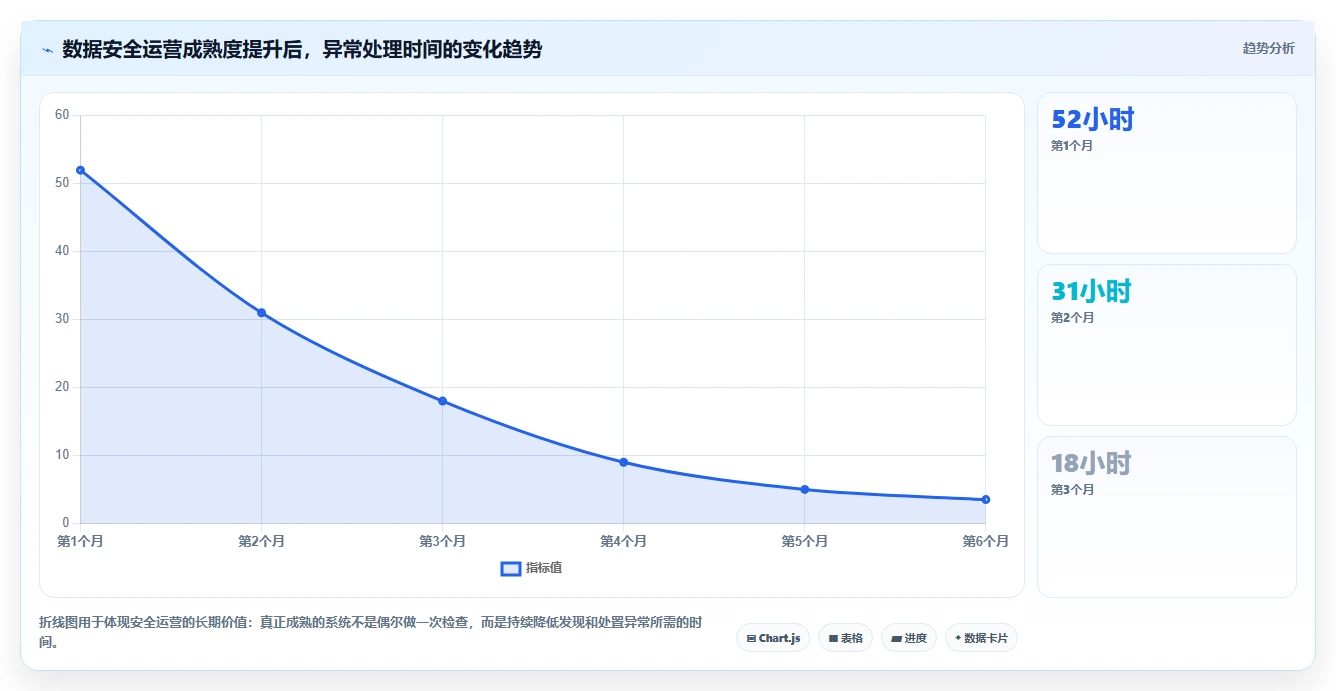The height and width of the screenshot is (691, 1336).
Task: Click the data point for 第5个月
Action: [x=804, y=489]
